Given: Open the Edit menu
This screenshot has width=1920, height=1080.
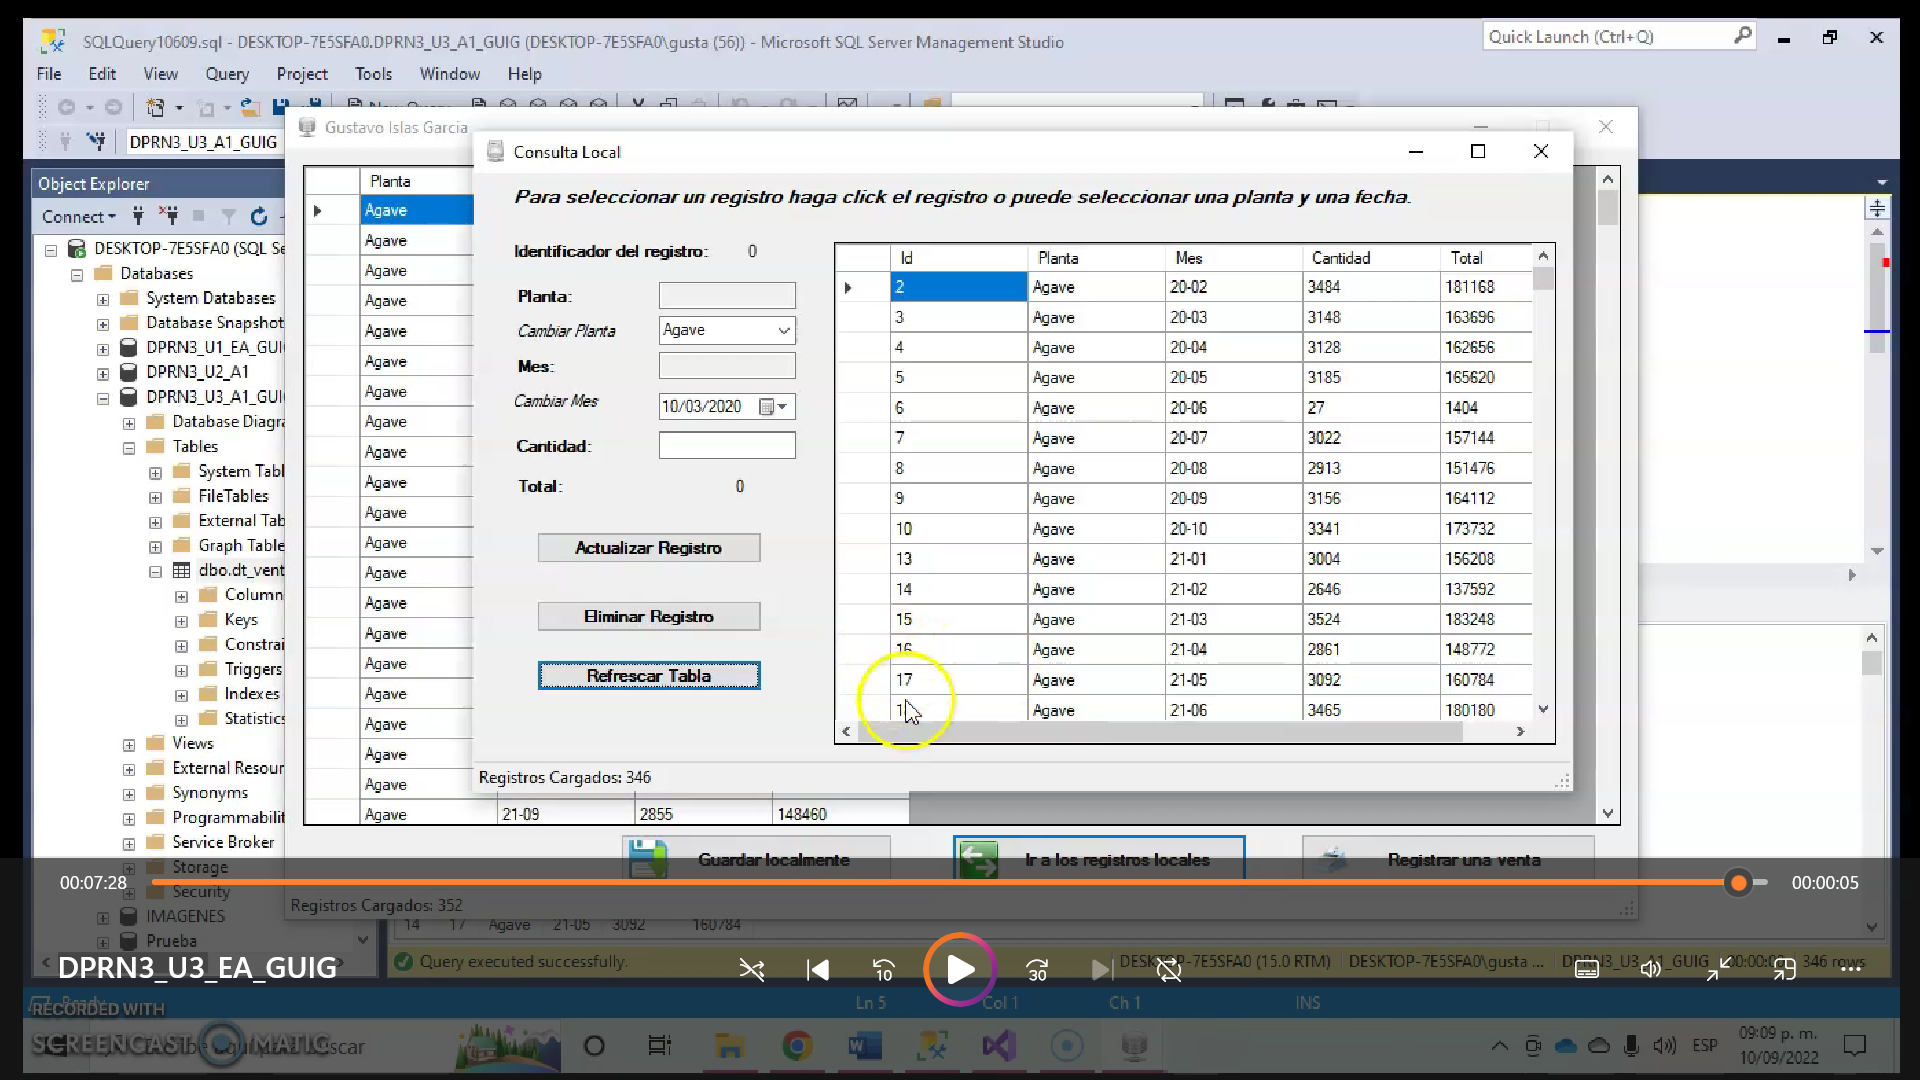Looking at the screenshot, I should [x=102, y=74].
